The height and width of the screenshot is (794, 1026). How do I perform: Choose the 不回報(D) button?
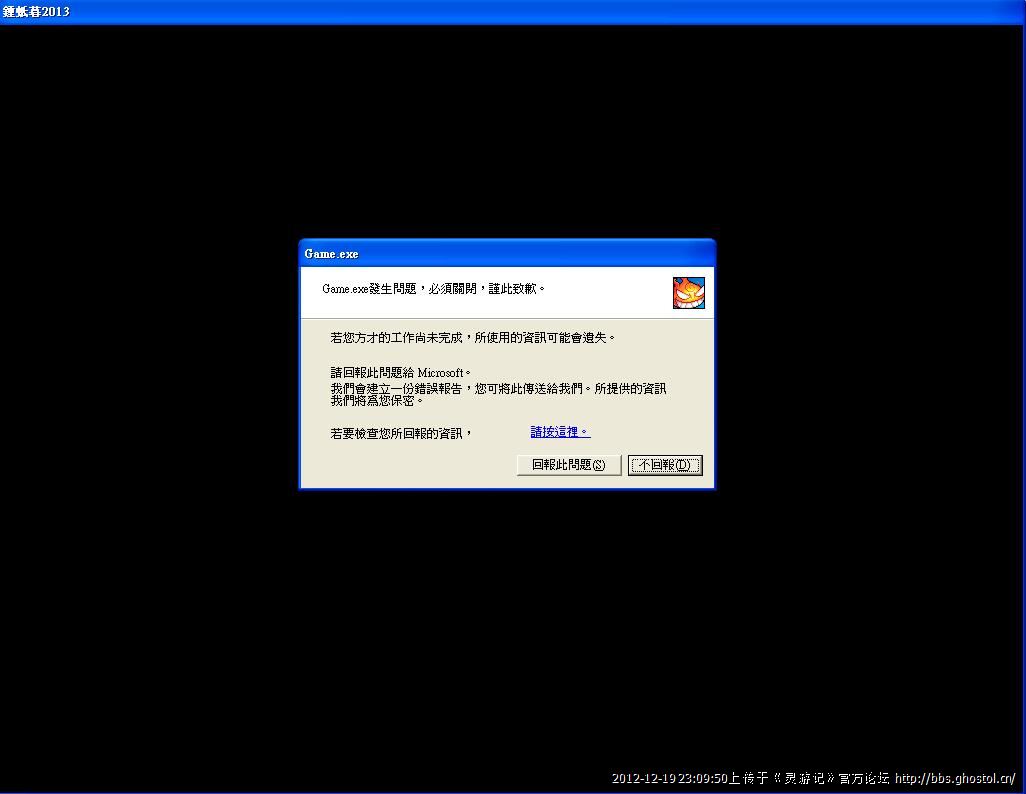click(665, 465)
